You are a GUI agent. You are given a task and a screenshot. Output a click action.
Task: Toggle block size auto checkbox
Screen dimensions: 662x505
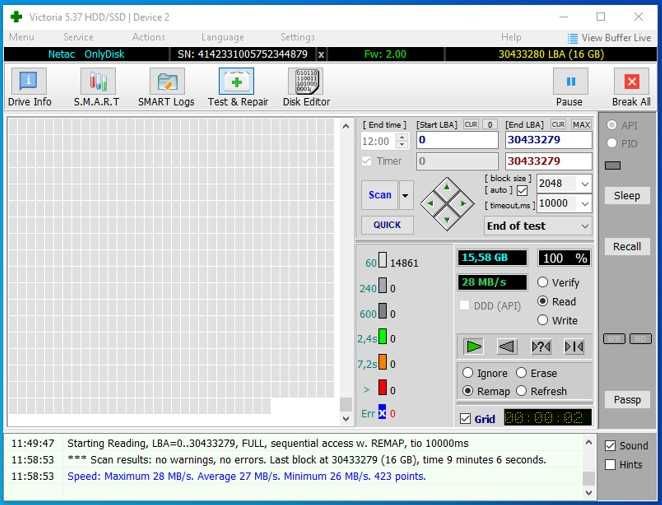coord(522,191)
